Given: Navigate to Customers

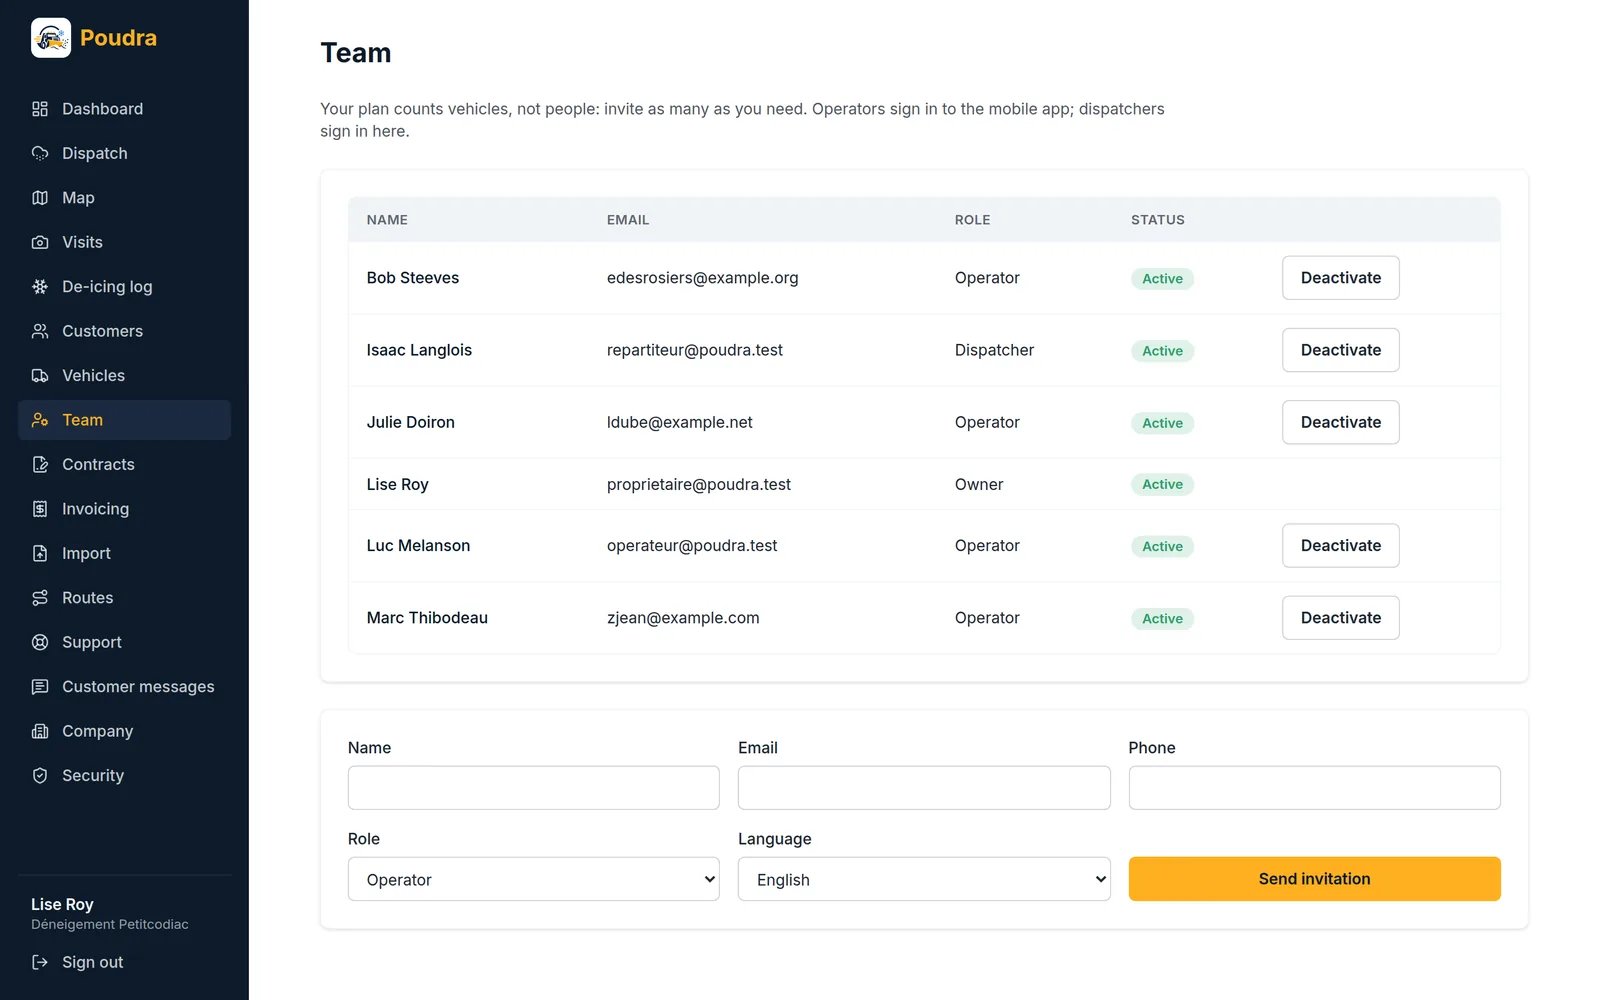Looking at the screenshot, I should 124,331.
